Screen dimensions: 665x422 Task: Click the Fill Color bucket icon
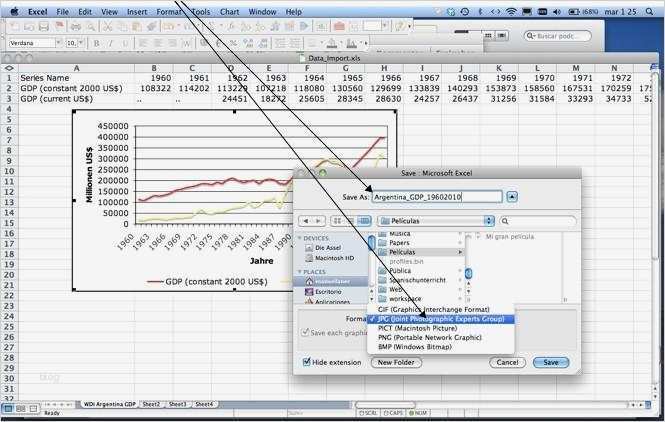pos(332,43)
